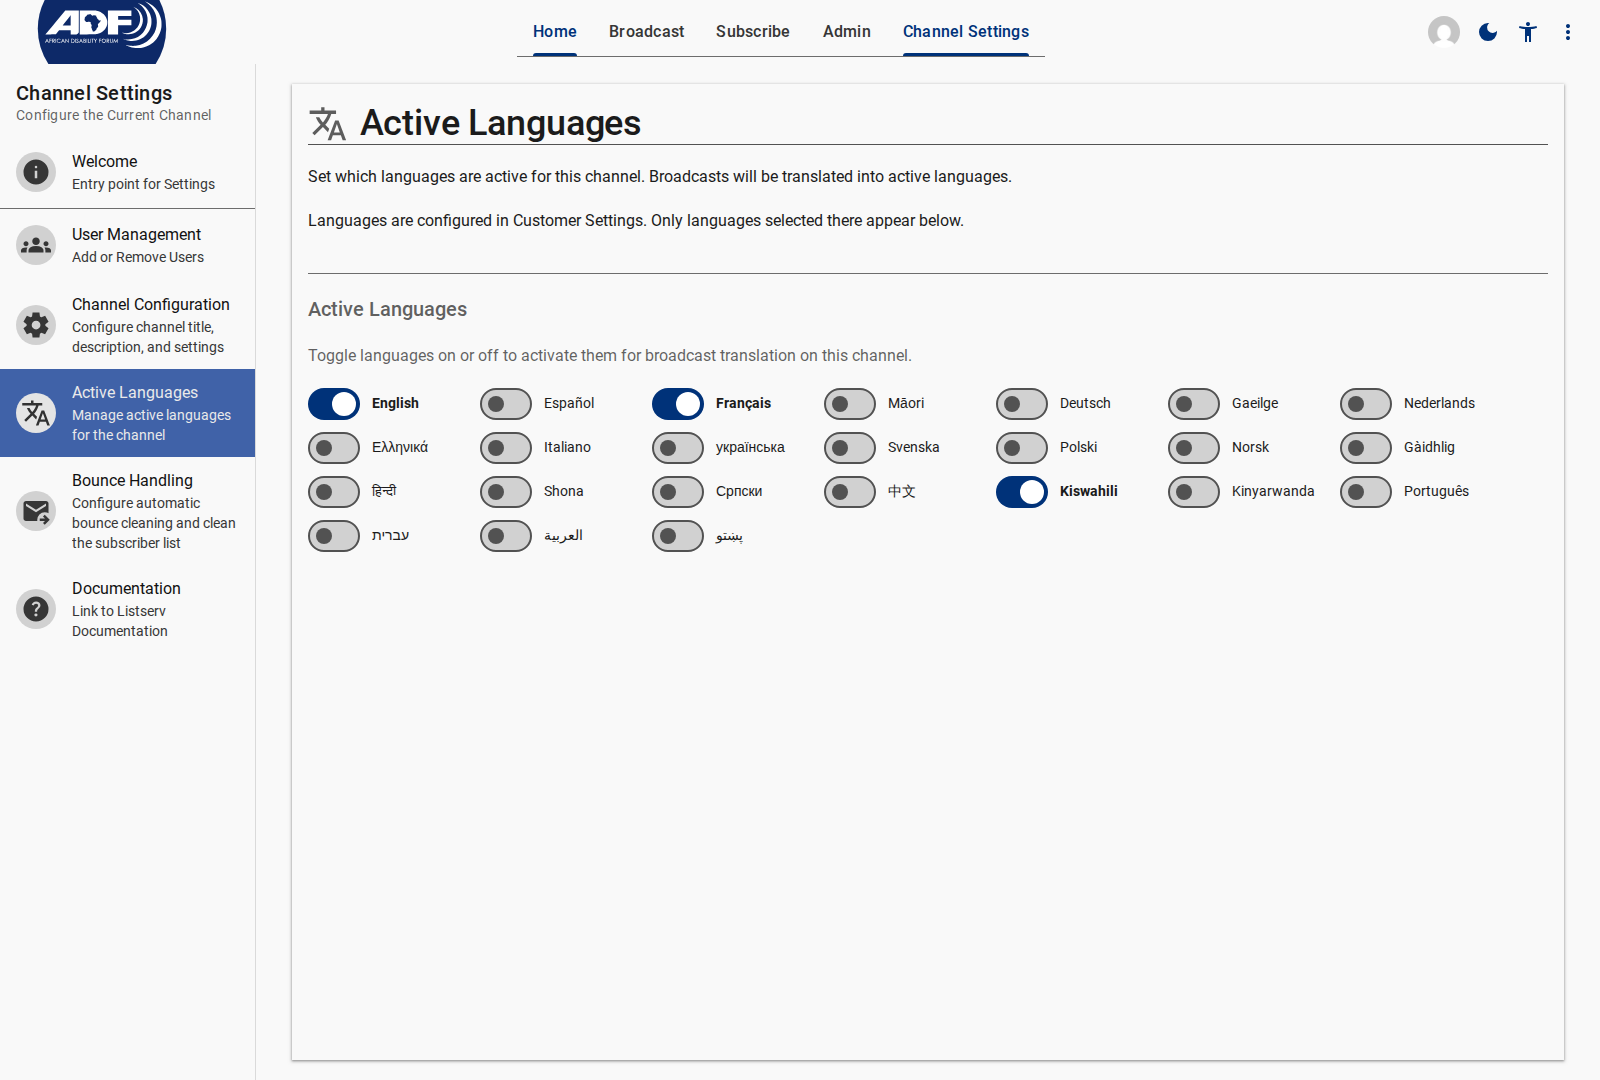Disable the Kiswahili language toggle
The width and height of the screenshot is (1600, 1080).
(x=1022, y=492)
